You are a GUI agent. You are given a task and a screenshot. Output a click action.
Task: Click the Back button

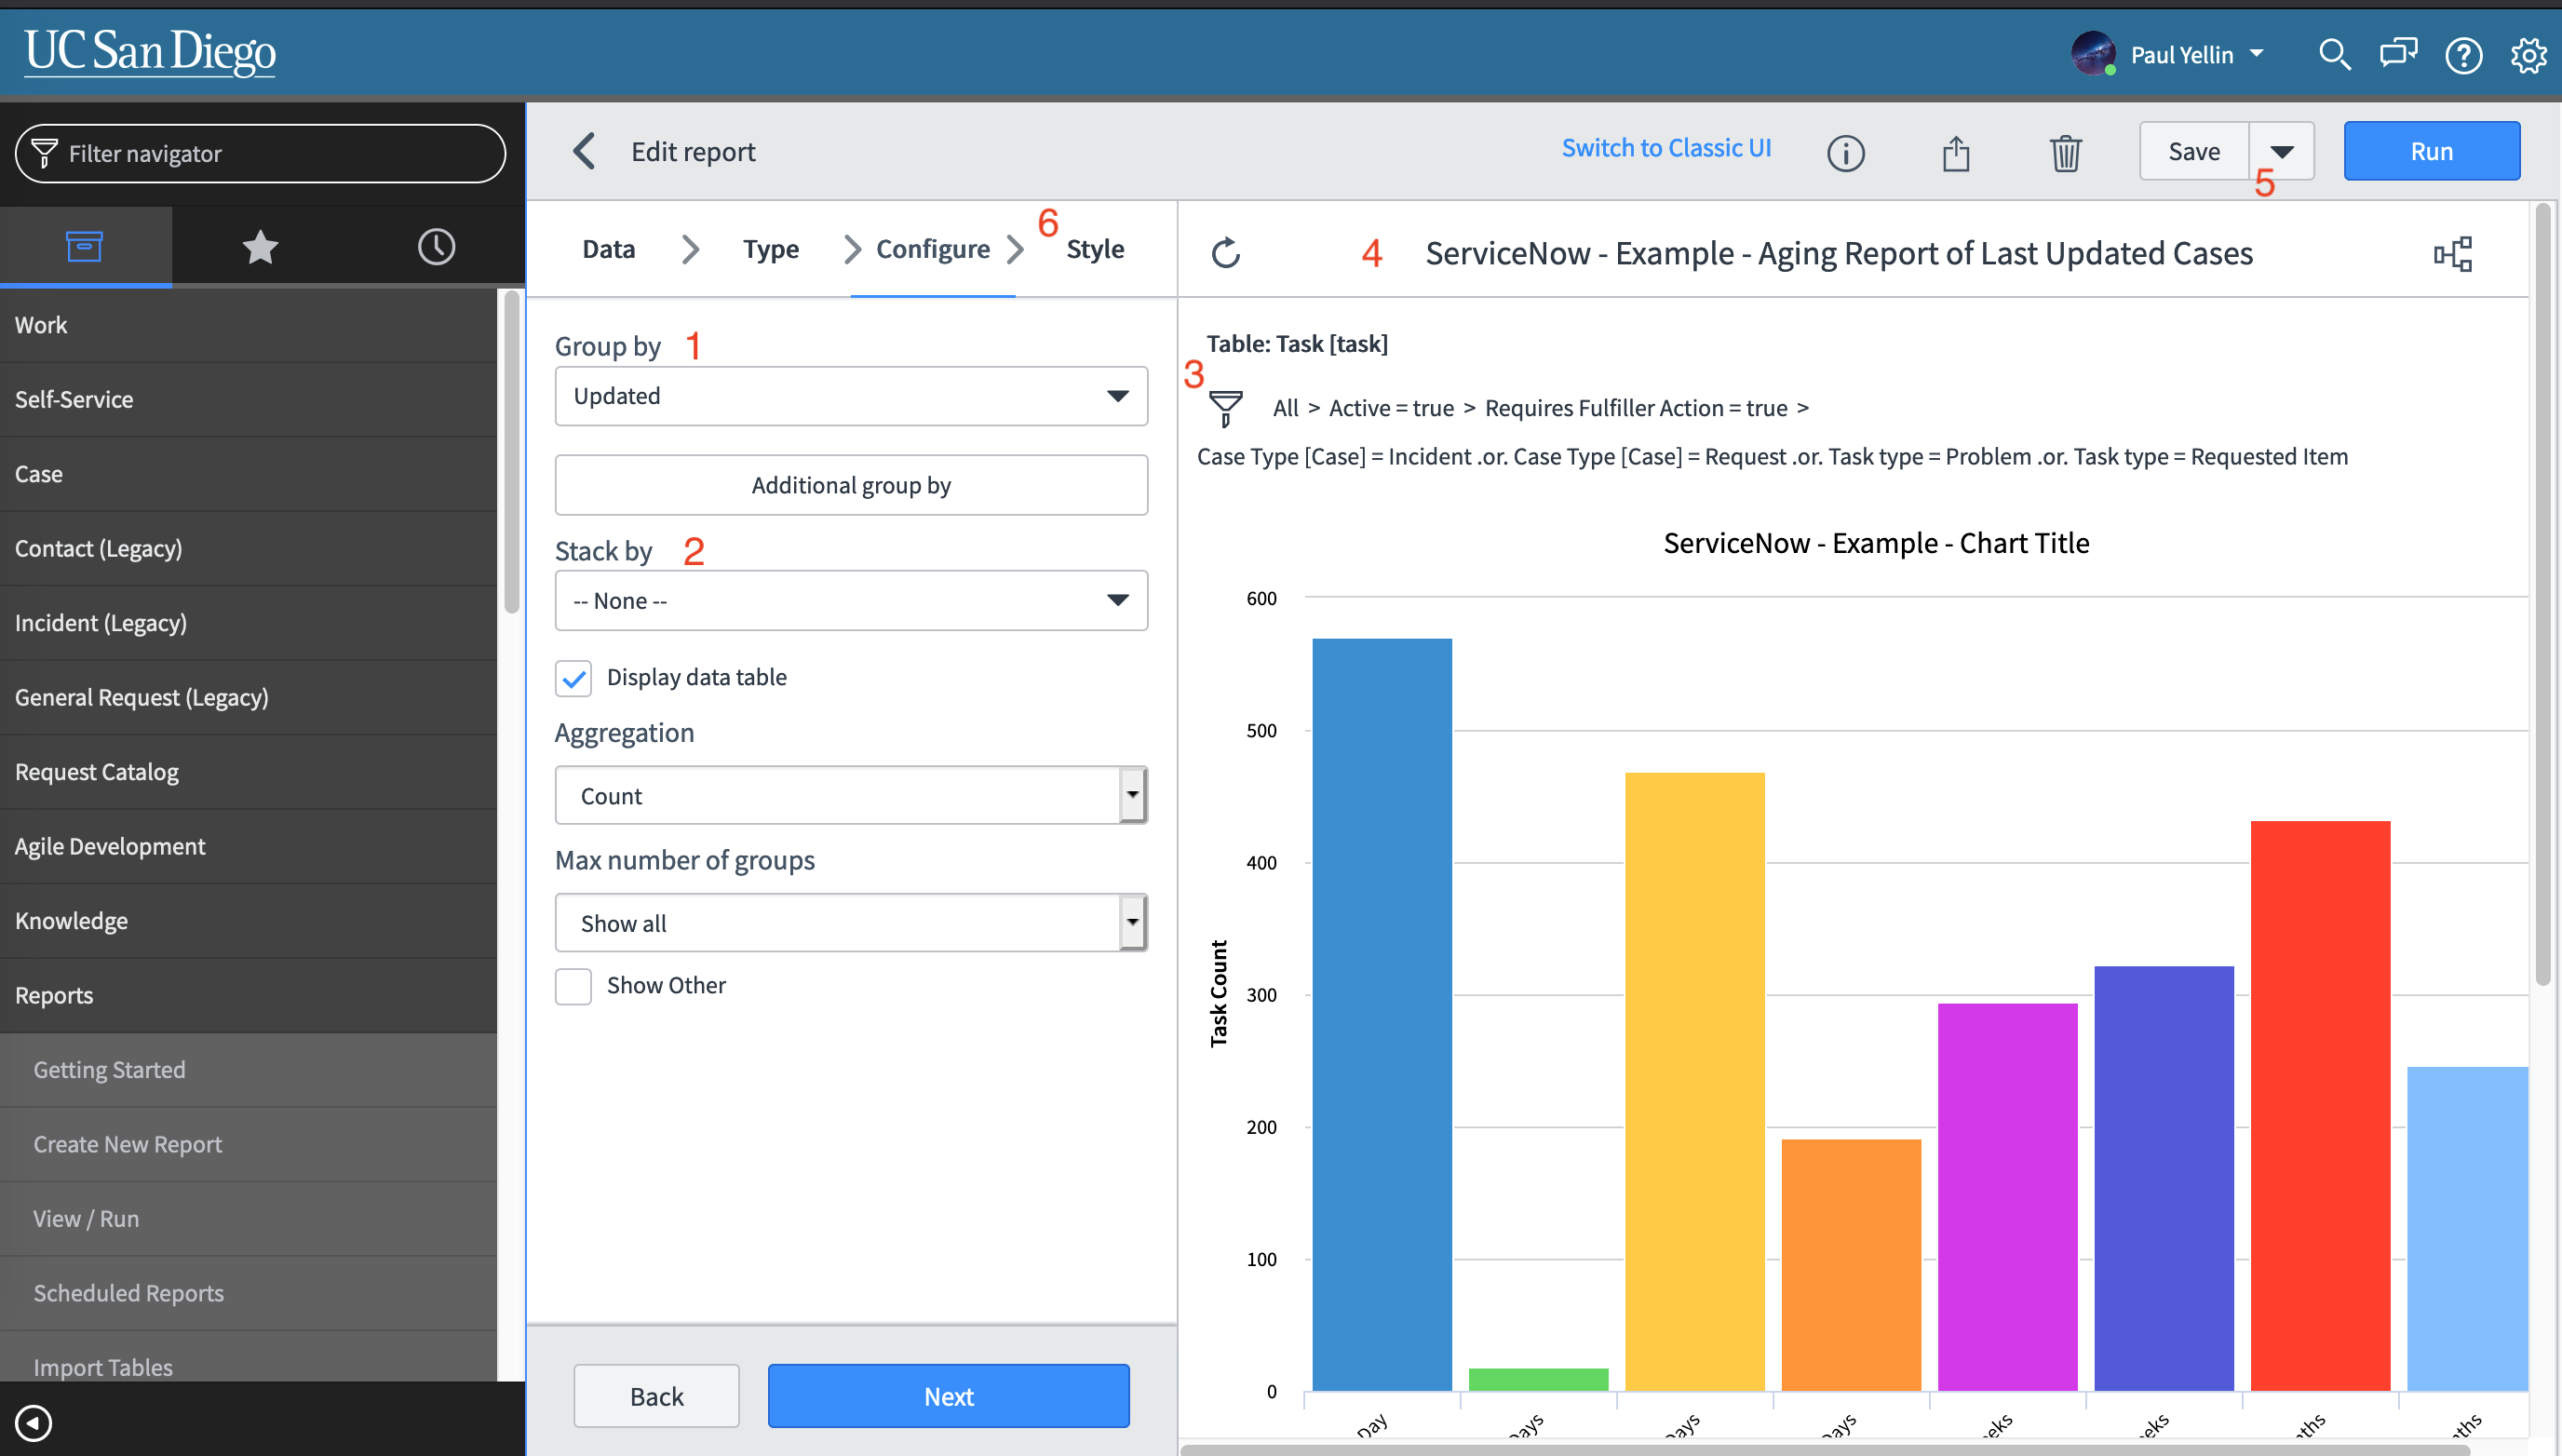coord(656,1396)
